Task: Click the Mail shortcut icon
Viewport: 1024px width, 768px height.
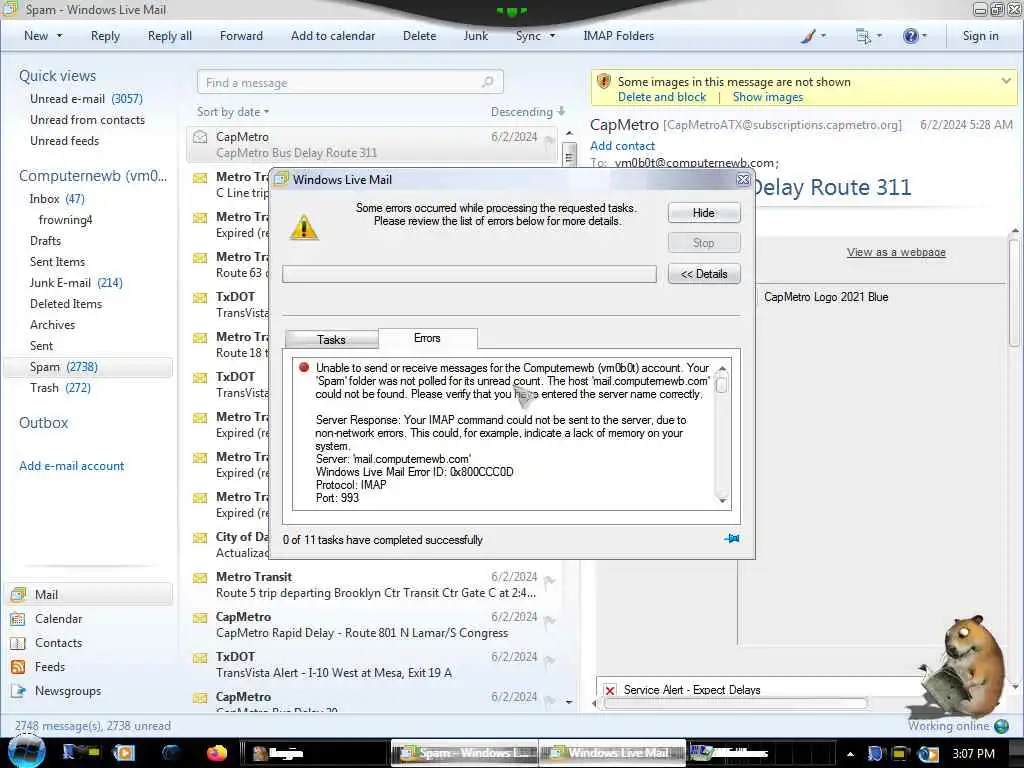Action: 18,594
